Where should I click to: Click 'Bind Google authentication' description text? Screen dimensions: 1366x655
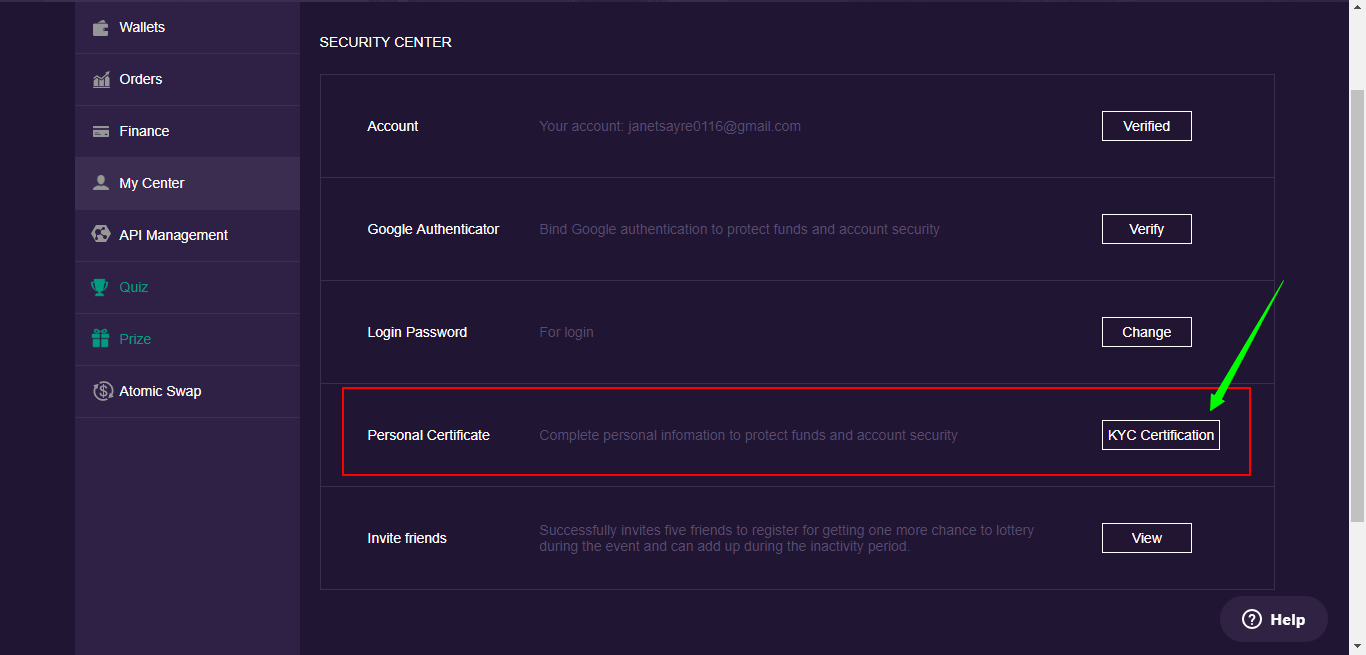pos(739,229)
